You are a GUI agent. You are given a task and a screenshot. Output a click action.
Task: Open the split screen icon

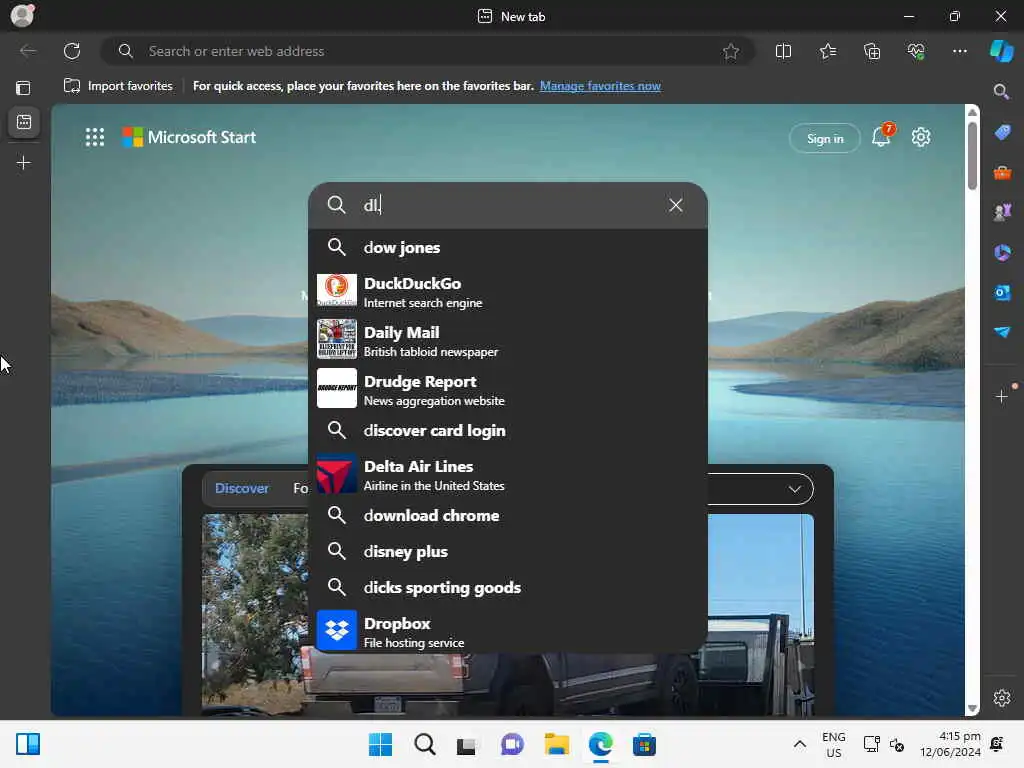point(783,51)
